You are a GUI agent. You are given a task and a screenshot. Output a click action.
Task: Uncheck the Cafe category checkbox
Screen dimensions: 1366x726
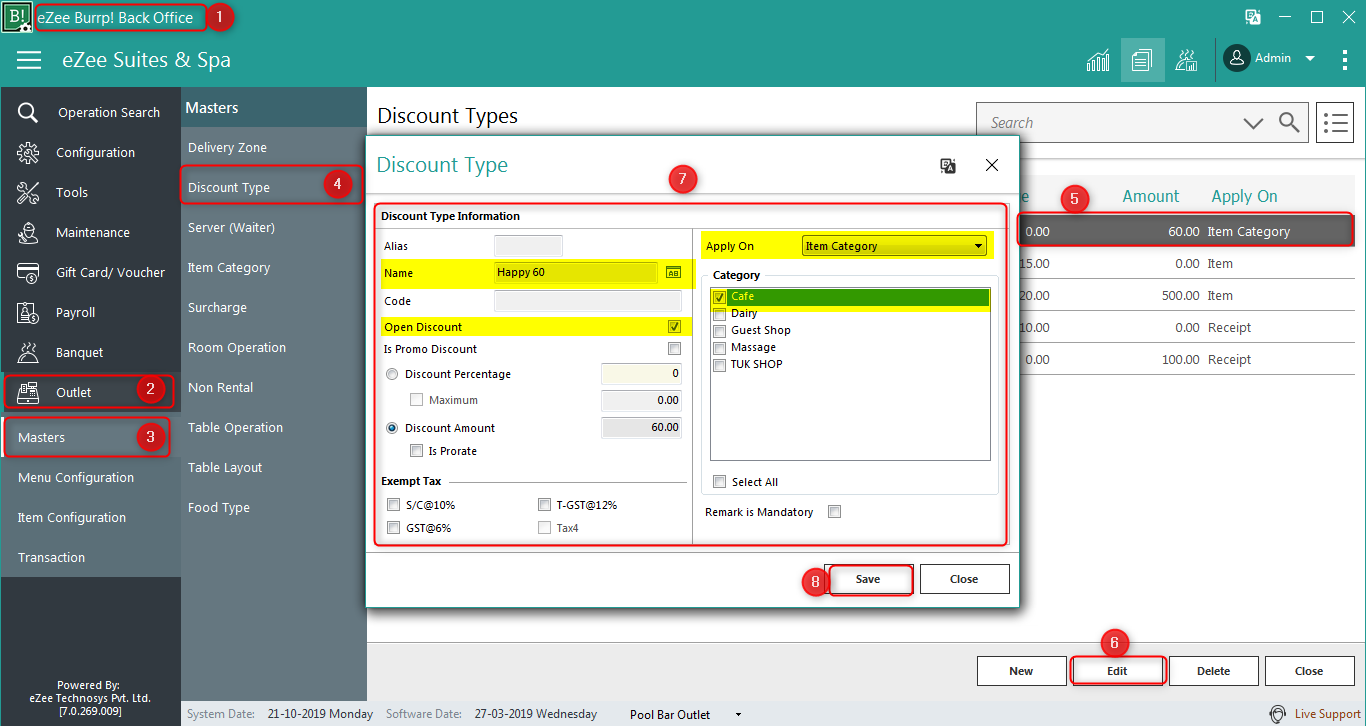pos(719,297)
